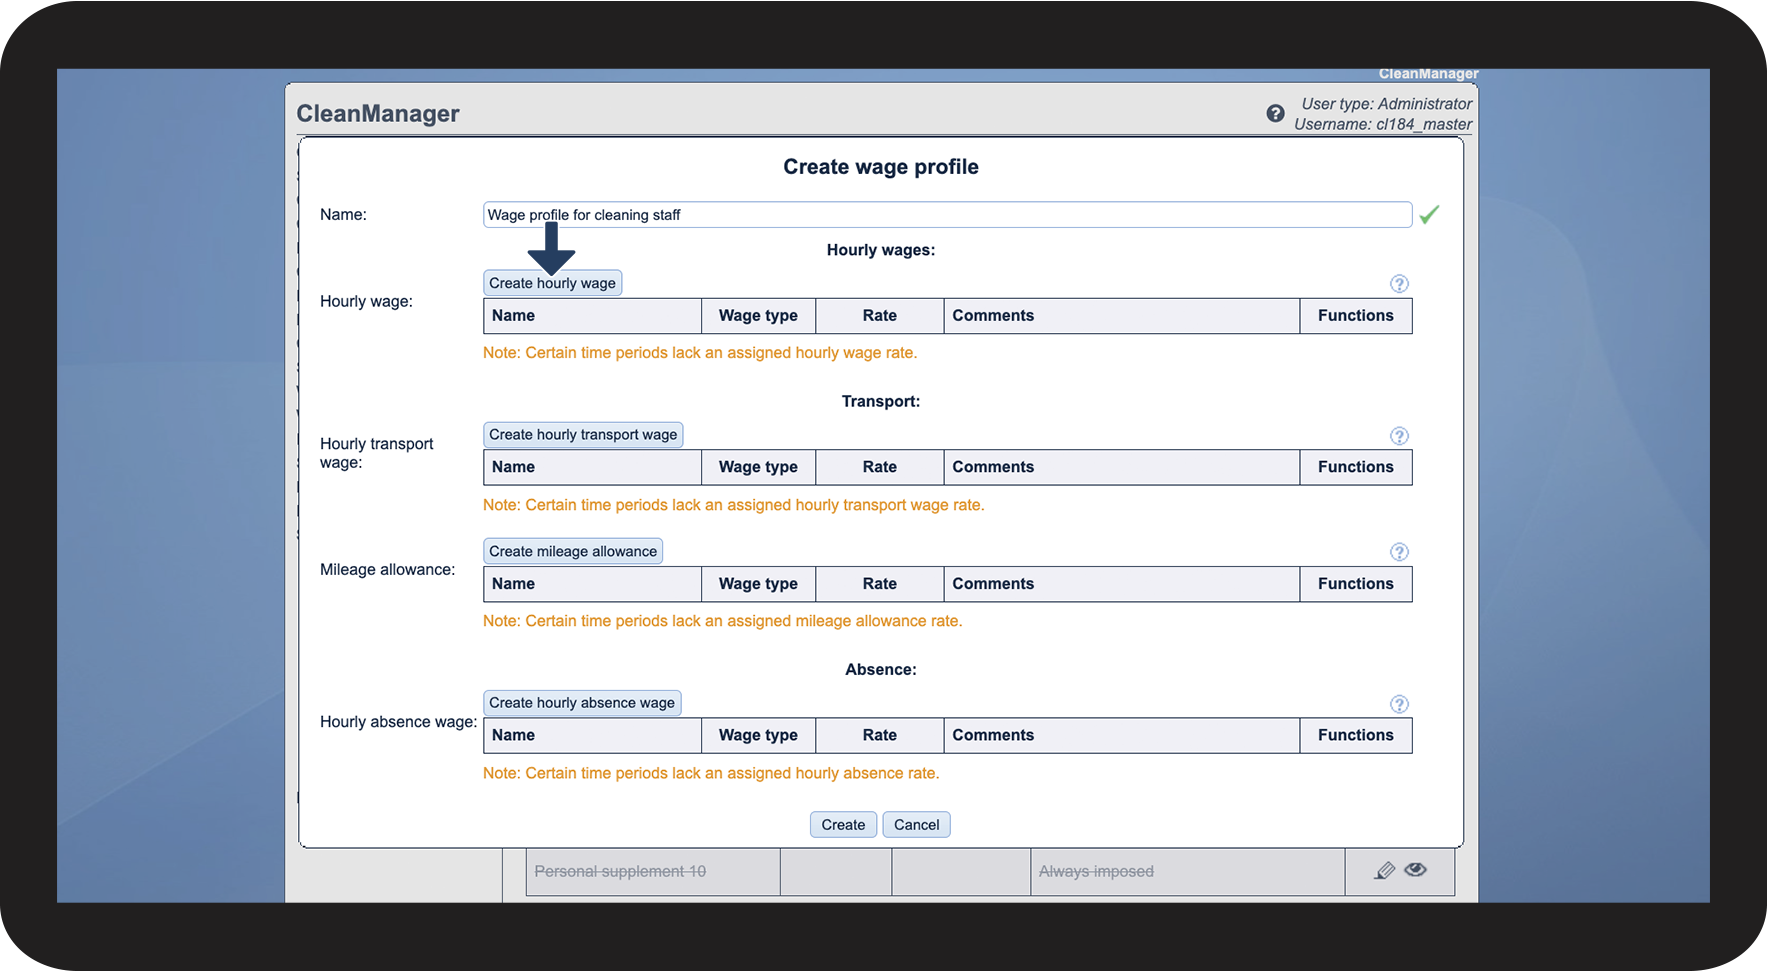Click Create hourly transport wage button
Image resolution: width=1767 pixels, height=971 pixels.
coord(583,435)
